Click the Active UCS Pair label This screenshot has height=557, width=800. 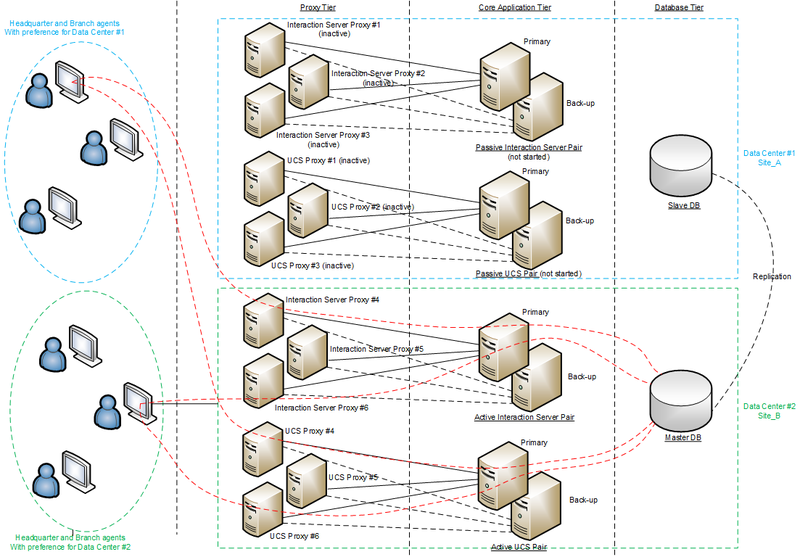coord(519,547)
